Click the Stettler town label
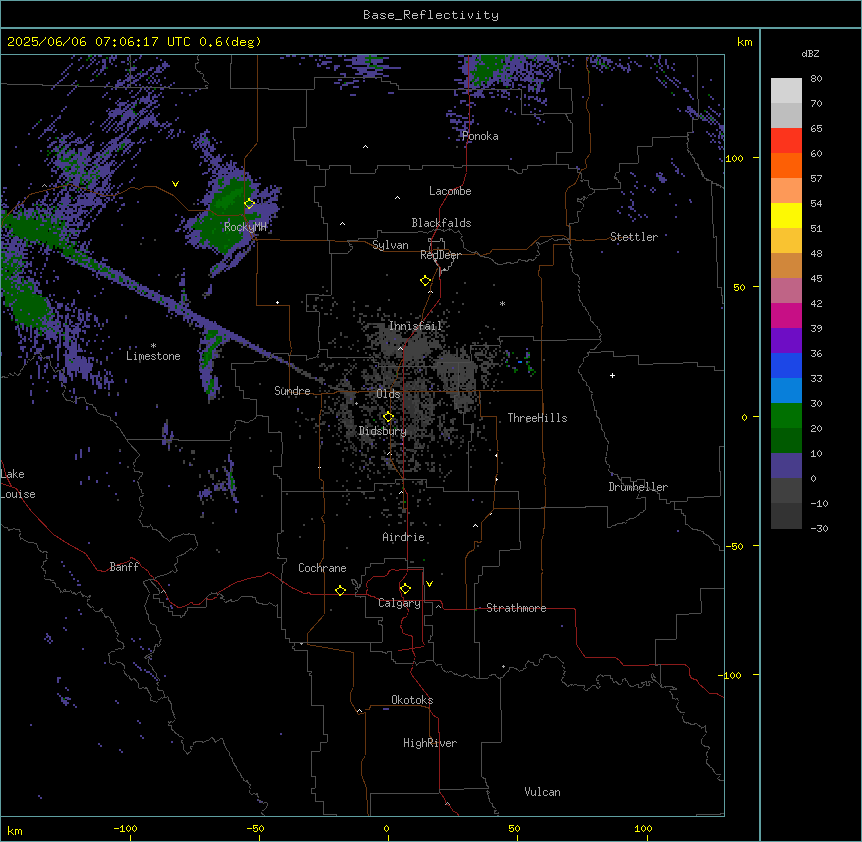The image size is (862, 842). point(634,237)
